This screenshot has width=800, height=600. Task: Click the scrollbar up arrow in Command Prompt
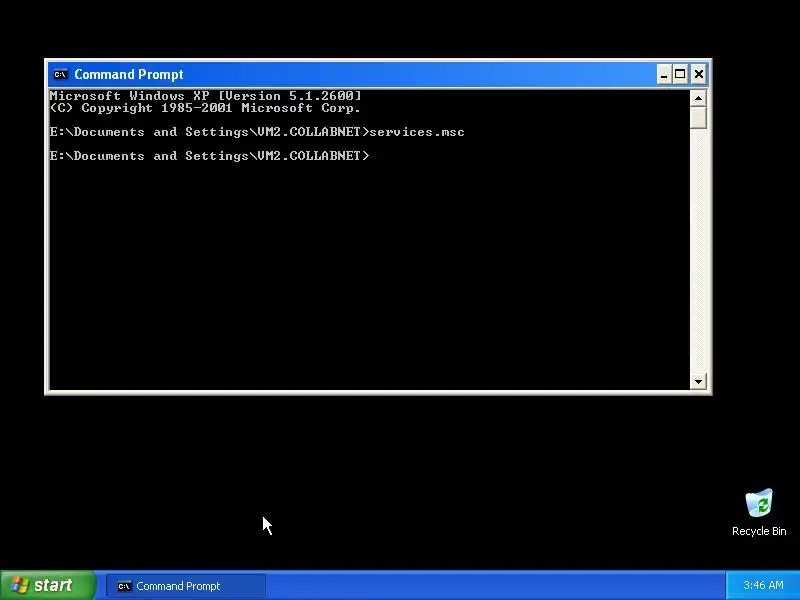coord(698,98)
